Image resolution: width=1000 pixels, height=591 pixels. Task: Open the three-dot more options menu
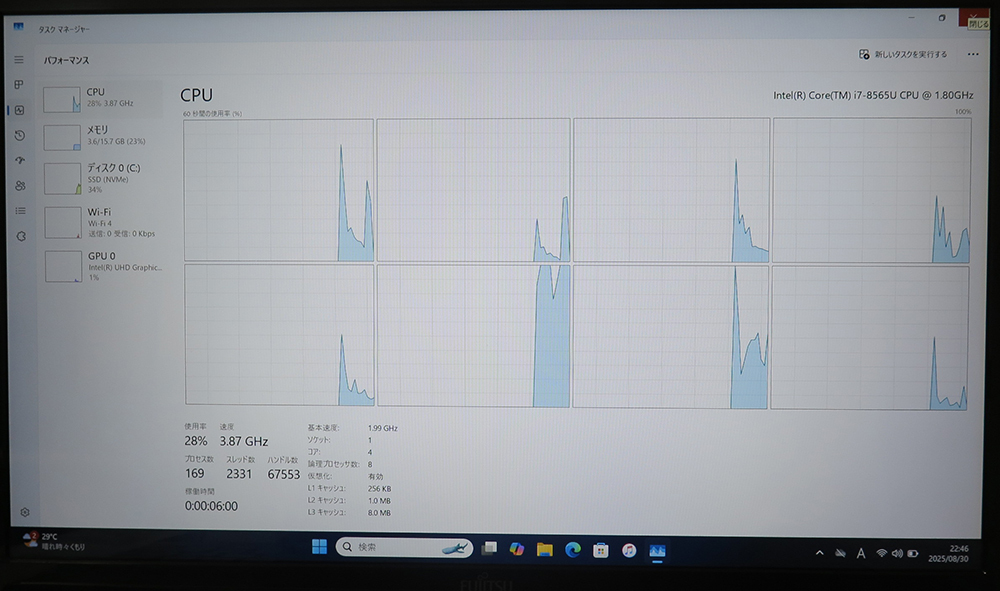click(973, 54)
